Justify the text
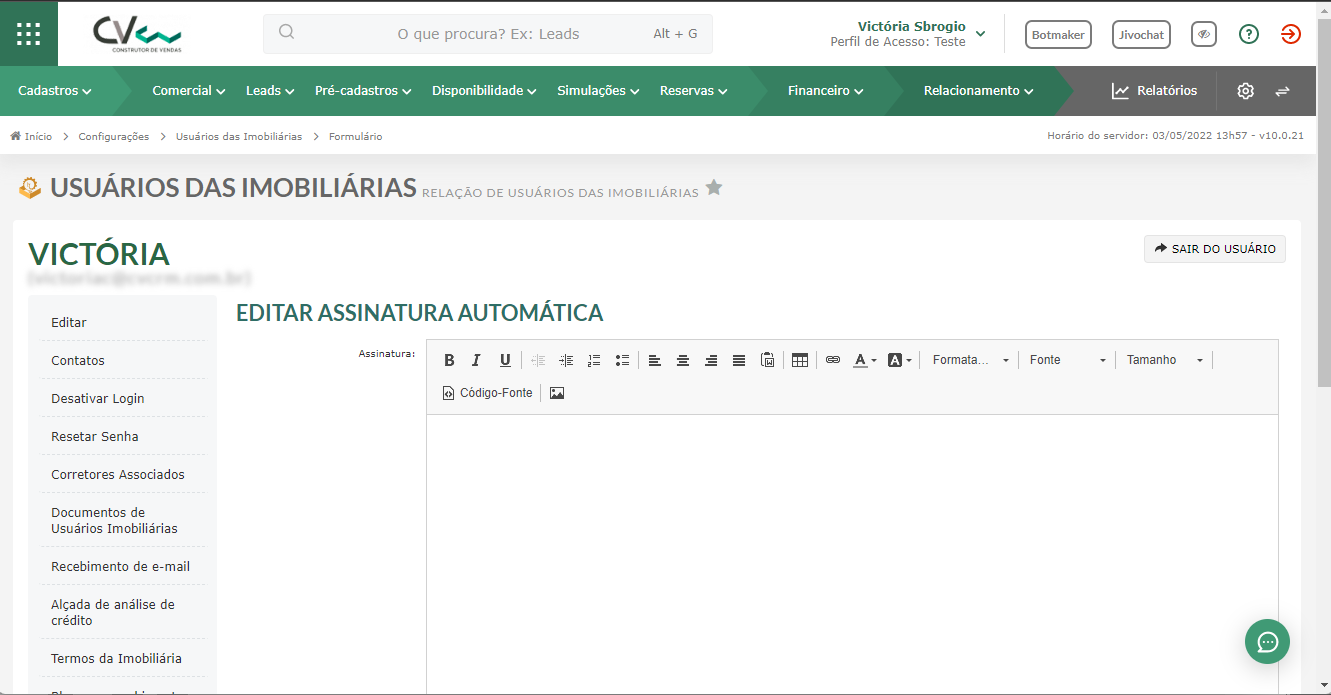The width and height of the screenshot is (1331, 695). click(x=739, y=360)
